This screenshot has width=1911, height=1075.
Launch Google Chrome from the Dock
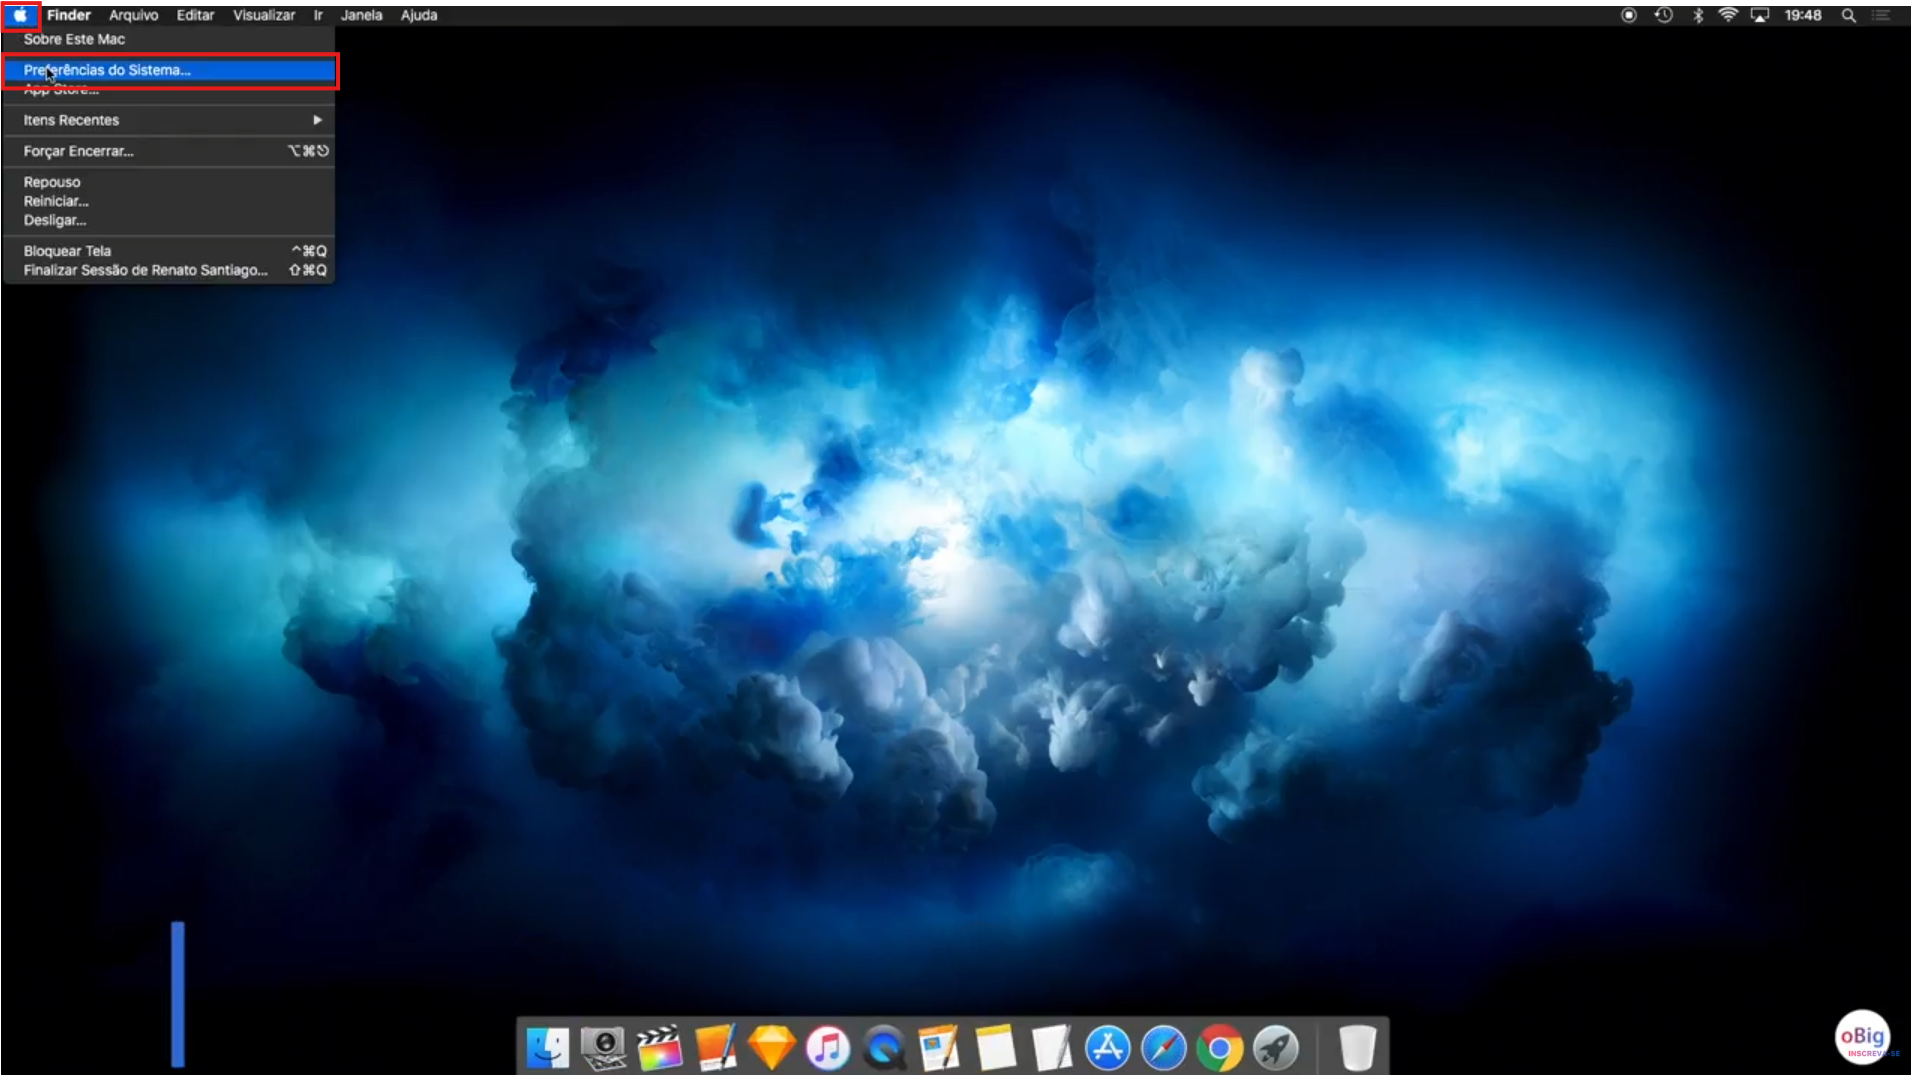[x=1219, y=1047]
